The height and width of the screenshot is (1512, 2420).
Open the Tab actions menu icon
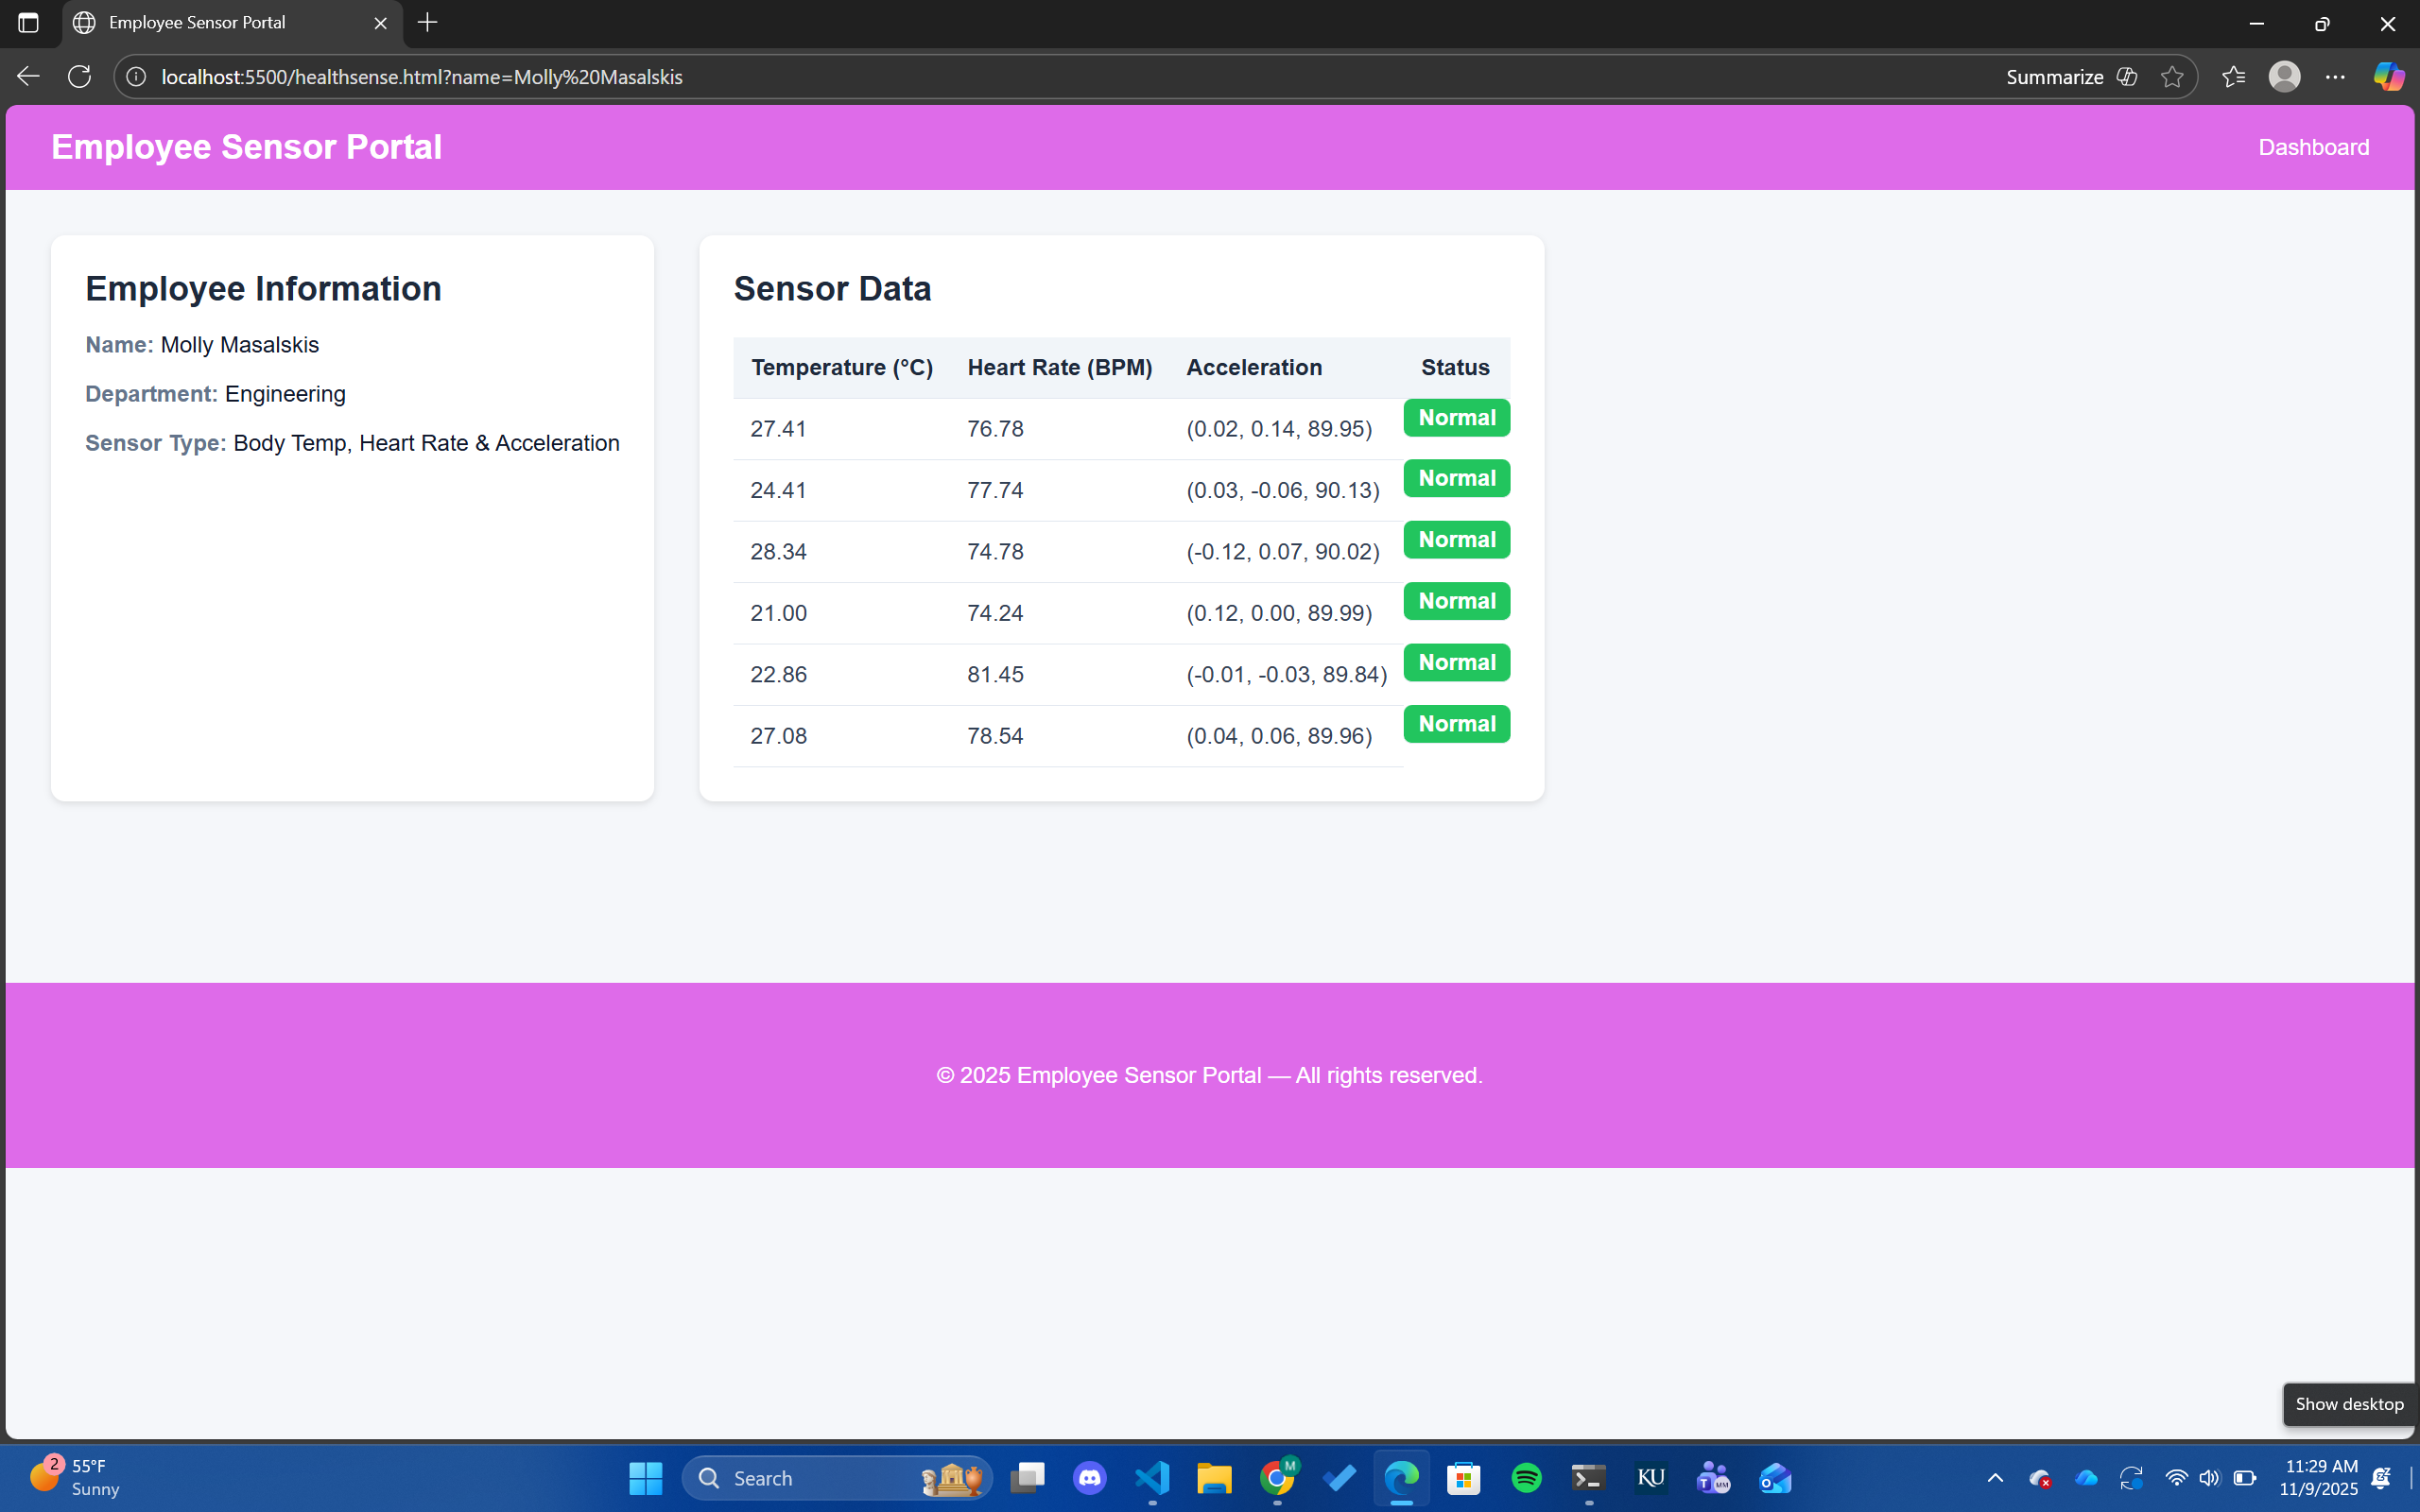tap(28, 23)
